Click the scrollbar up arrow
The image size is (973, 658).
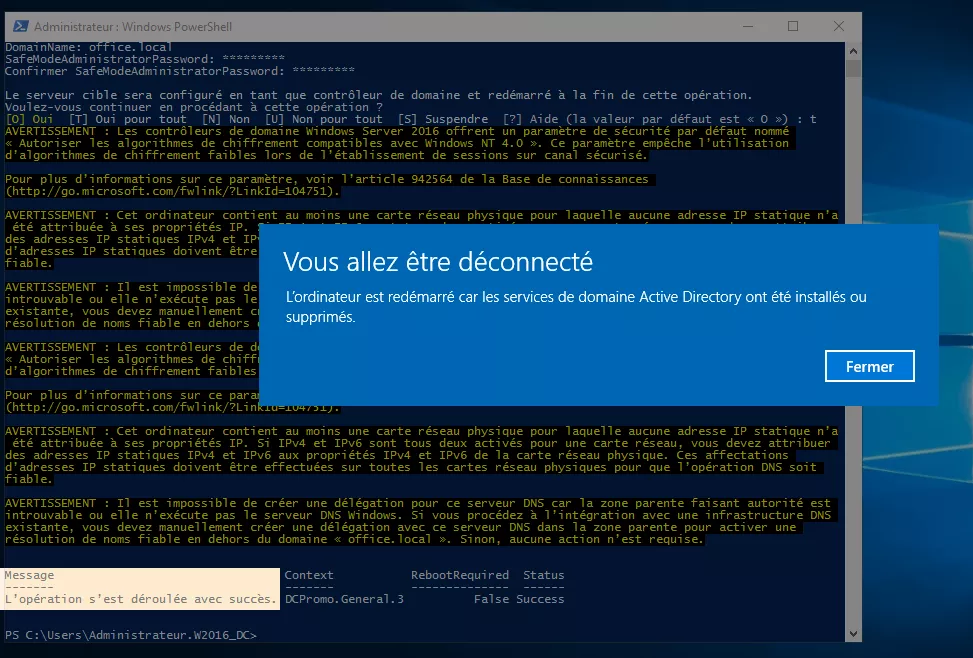coord(853,51)
